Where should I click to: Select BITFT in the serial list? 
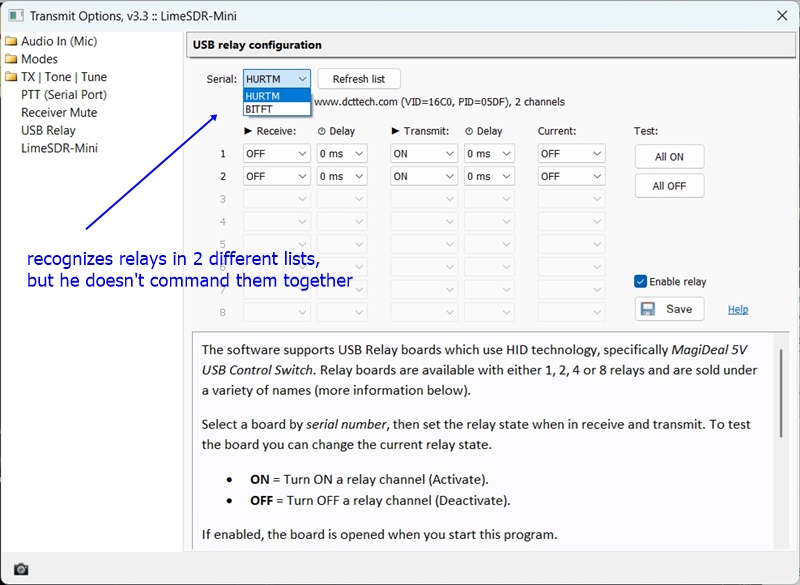[259, 109]
